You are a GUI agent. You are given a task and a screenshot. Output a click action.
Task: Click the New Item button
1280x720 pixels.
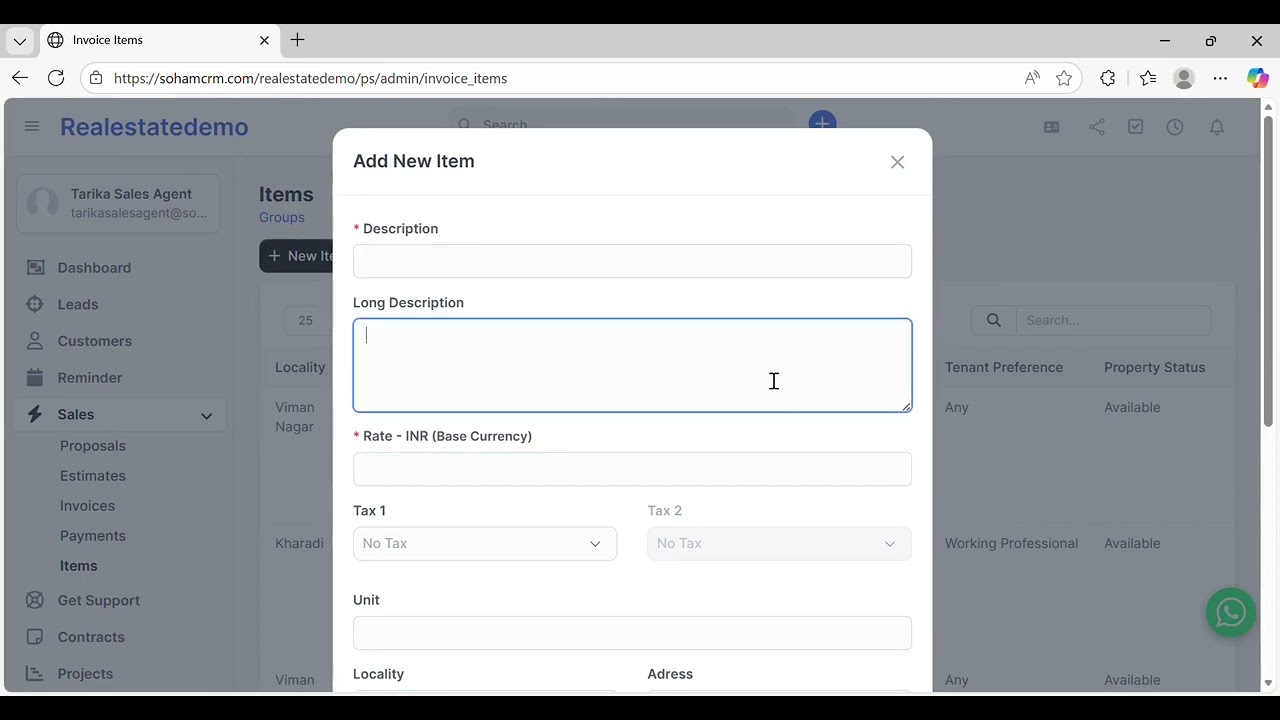tap(296, 256)
